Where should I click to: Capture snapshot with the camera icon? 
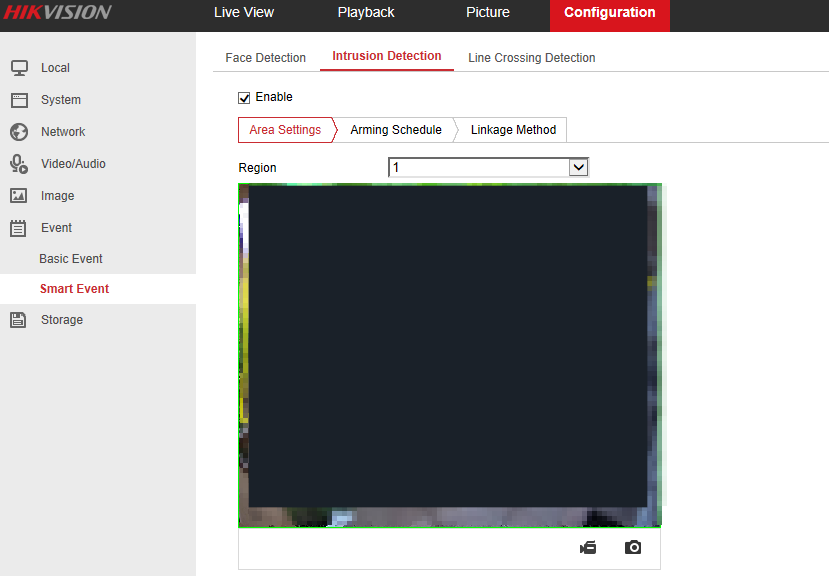pos(633,548)
